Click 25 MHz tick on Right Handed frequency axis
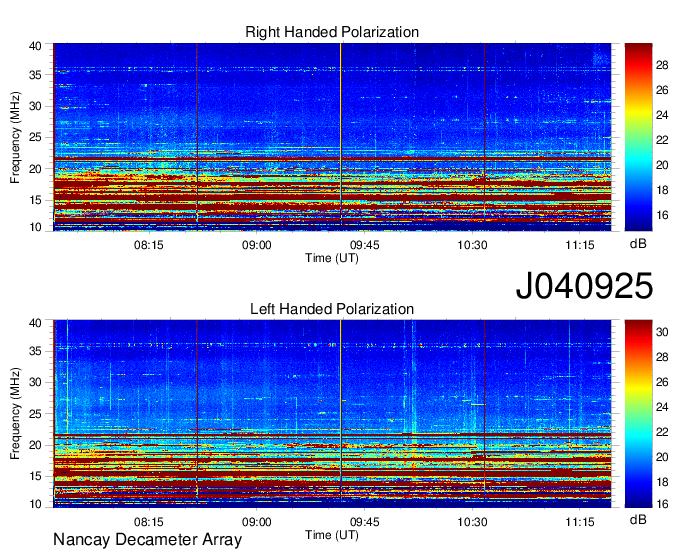 35,137
